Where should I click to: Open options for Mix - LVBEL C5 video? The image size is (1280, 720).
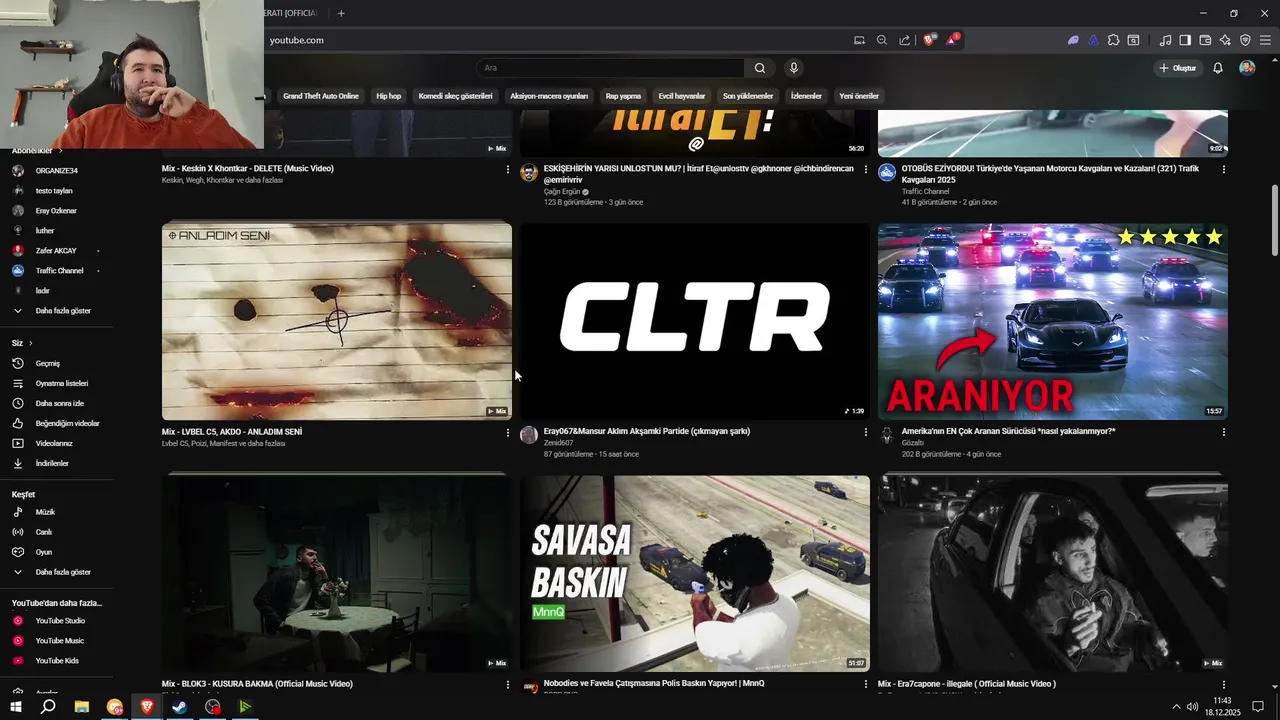[x=508, y=432]
